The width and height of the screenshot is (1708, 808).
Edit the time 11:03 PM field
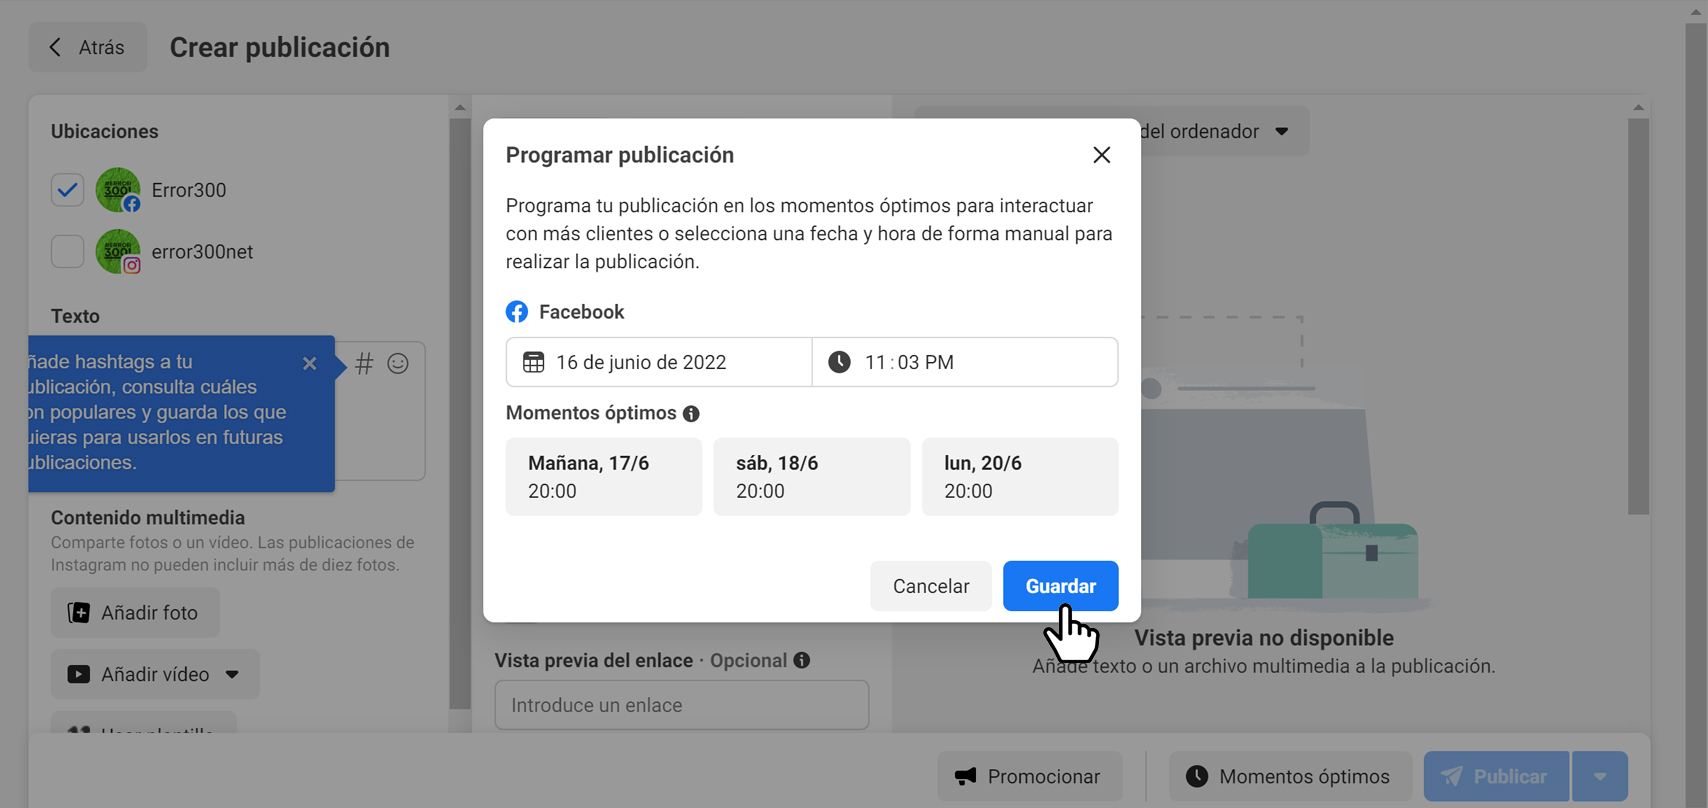pos(965,362)
